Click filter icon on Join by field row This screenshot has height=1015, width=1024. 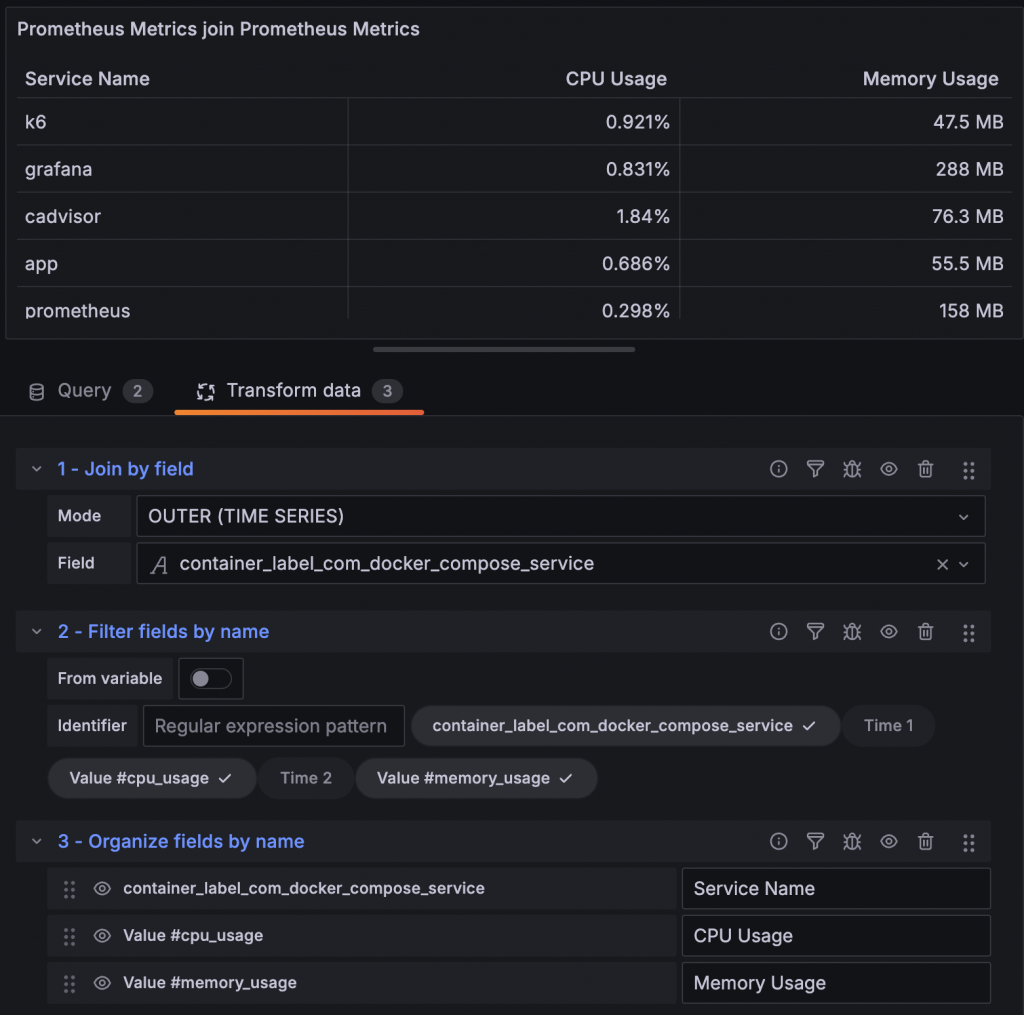tap(815, 469)
